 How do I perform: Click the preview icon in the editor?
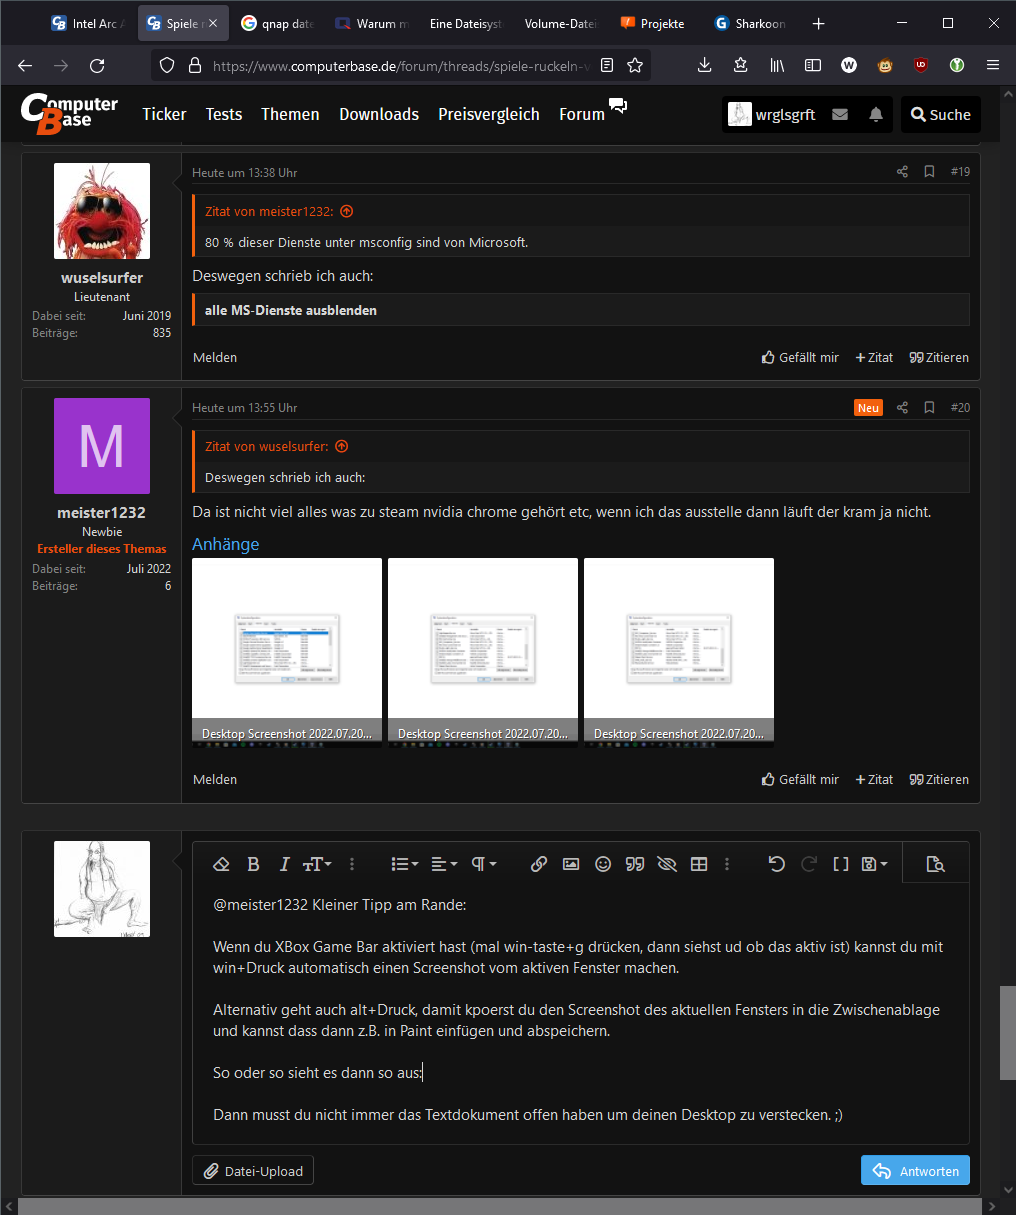[936, 864]
